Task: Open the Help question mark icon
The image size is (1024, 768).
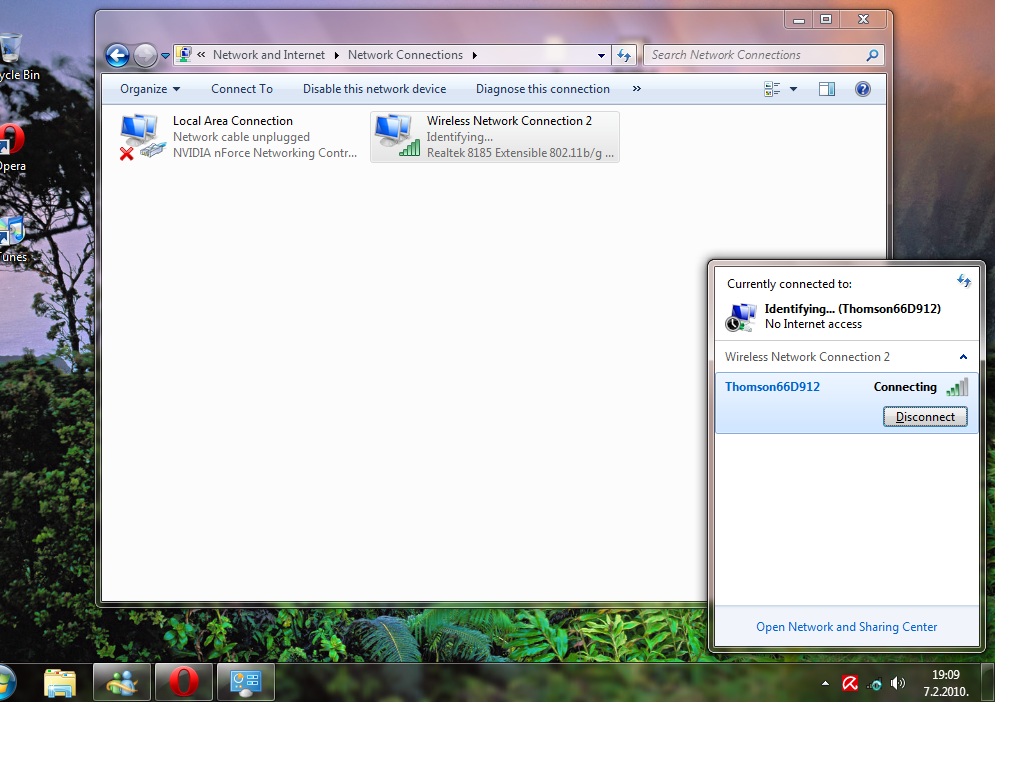Action: click(x=863, y=89)
